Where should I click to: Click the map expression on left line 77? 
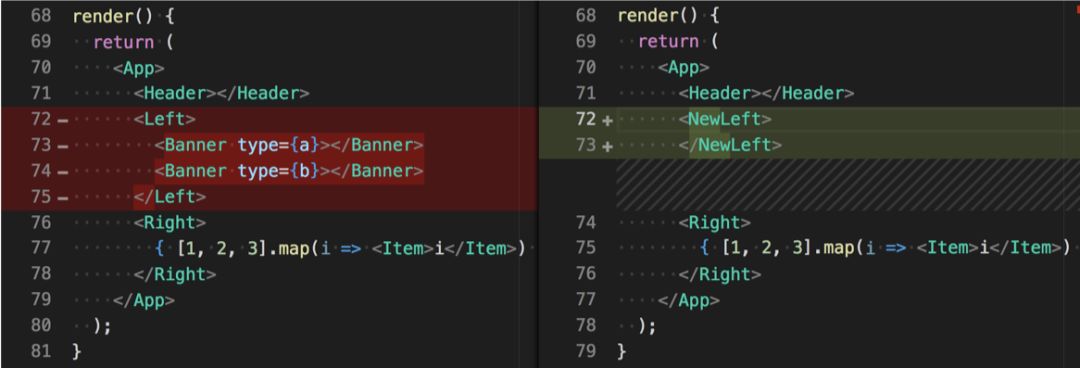(340, 248)
